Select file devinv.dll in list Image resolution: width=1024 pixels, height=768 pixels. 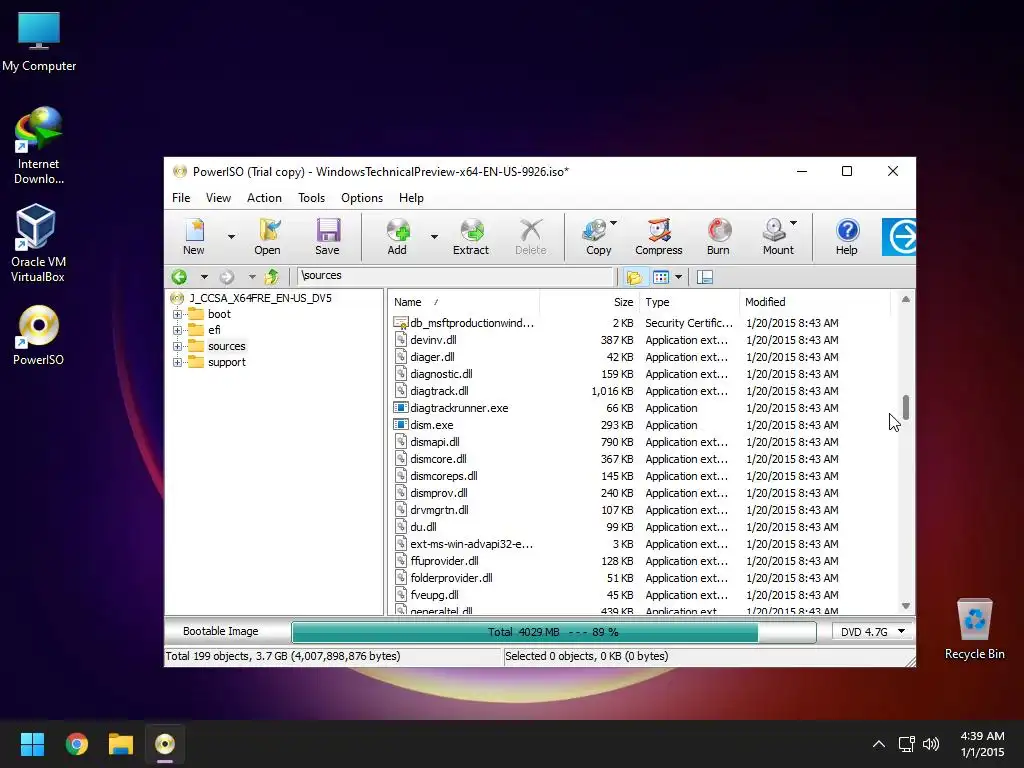point(433,340)
